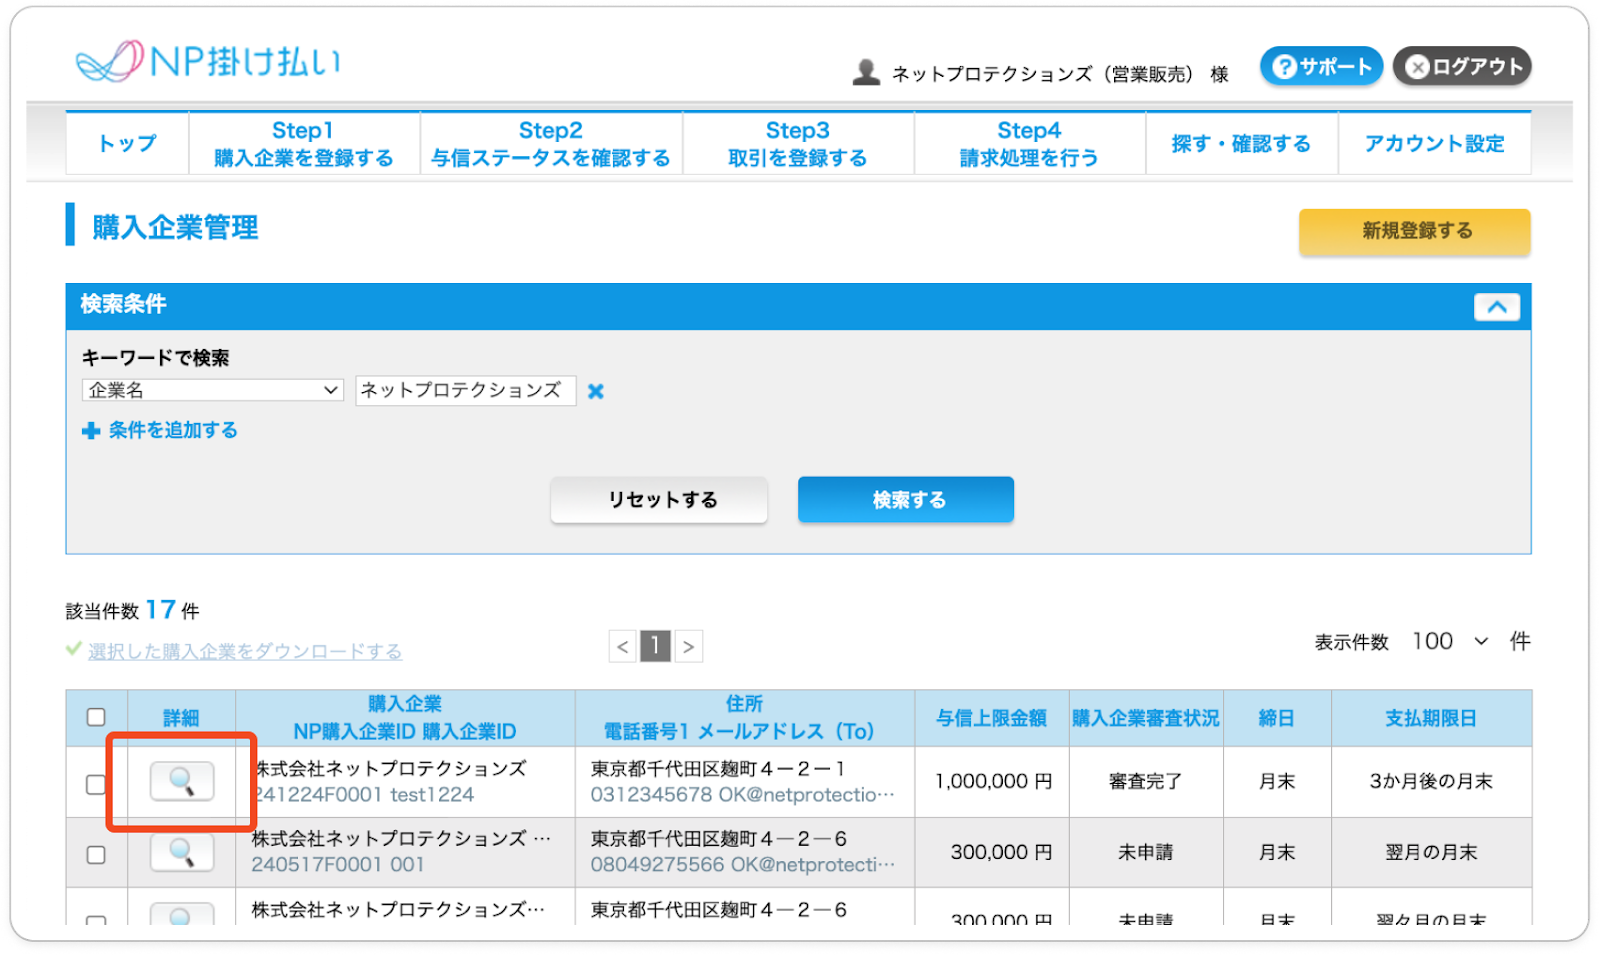The image size is (1600, 955).
Task: Open Step2 与信ステータスを確認する tab
Action: (551, 144)
